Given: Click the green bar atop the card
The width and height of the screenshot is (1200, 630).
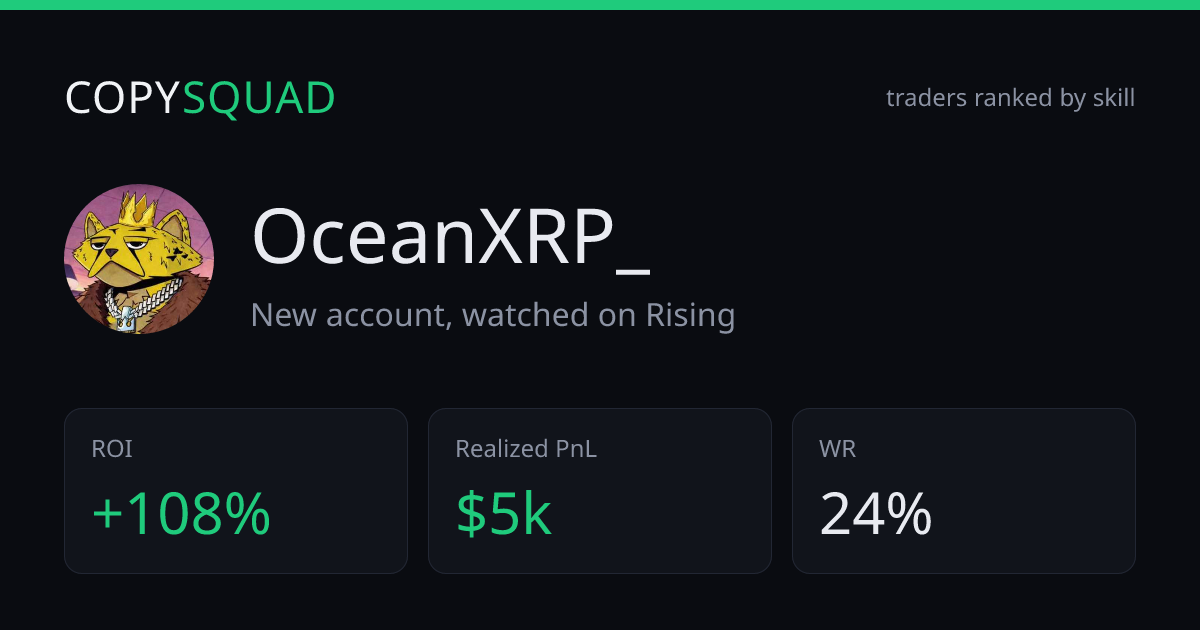Looking at the screenshot, I should (600, 5).
